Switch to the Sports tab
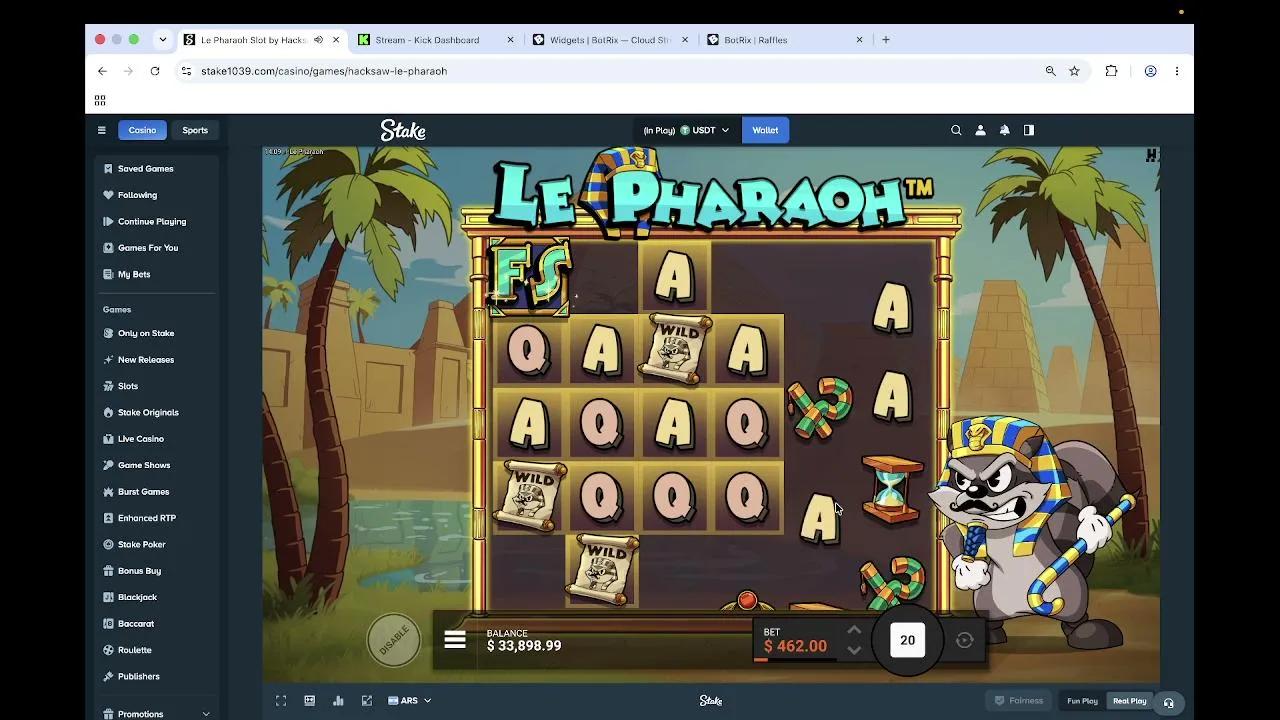This screenshot has width=1280, height=720. (x=195, y=130)
